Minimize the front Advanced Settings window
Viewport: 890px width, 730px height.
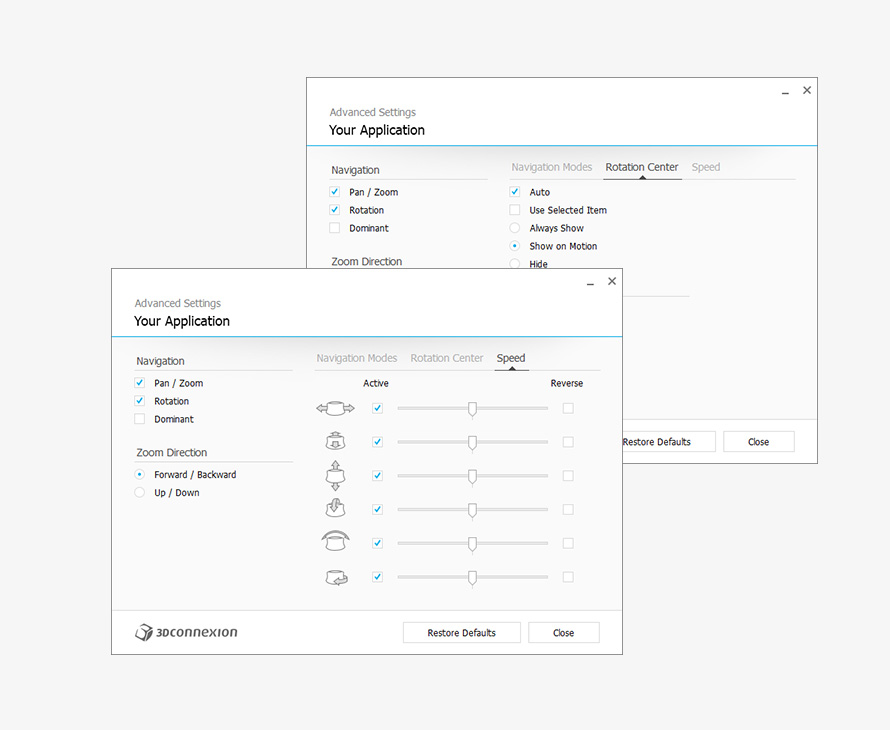pyautogui.click(x=588, y=283)
